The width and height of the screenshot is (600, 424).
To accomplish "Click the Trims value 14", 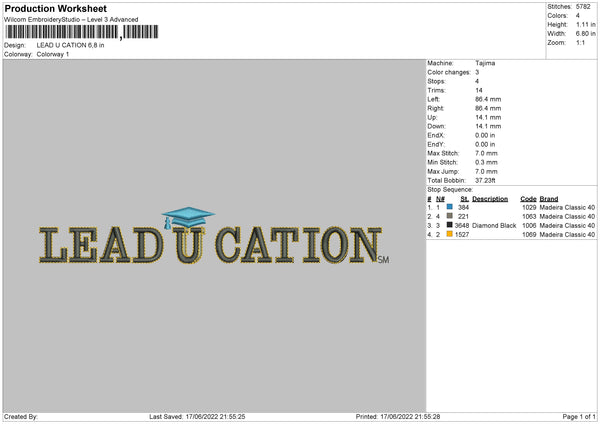I will click(479, 90).
